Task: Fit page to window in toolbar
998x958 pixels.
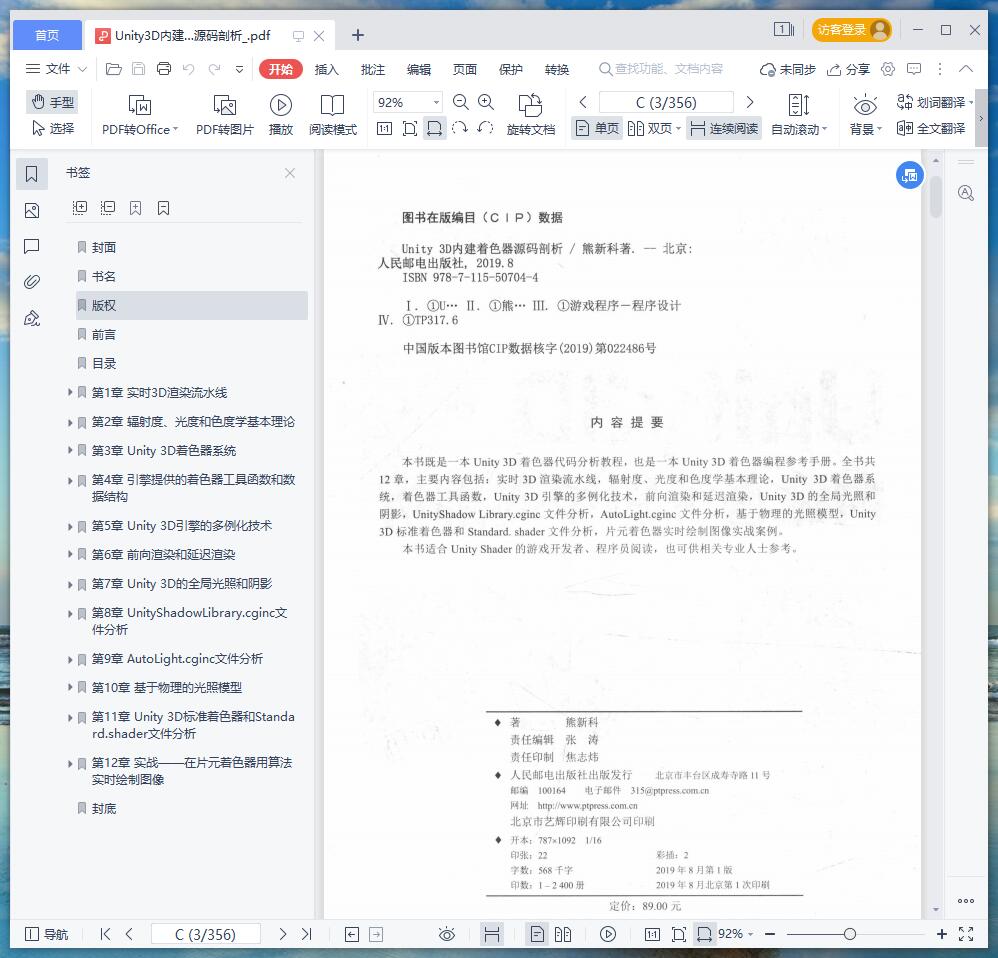Action: tap(410, 129)
